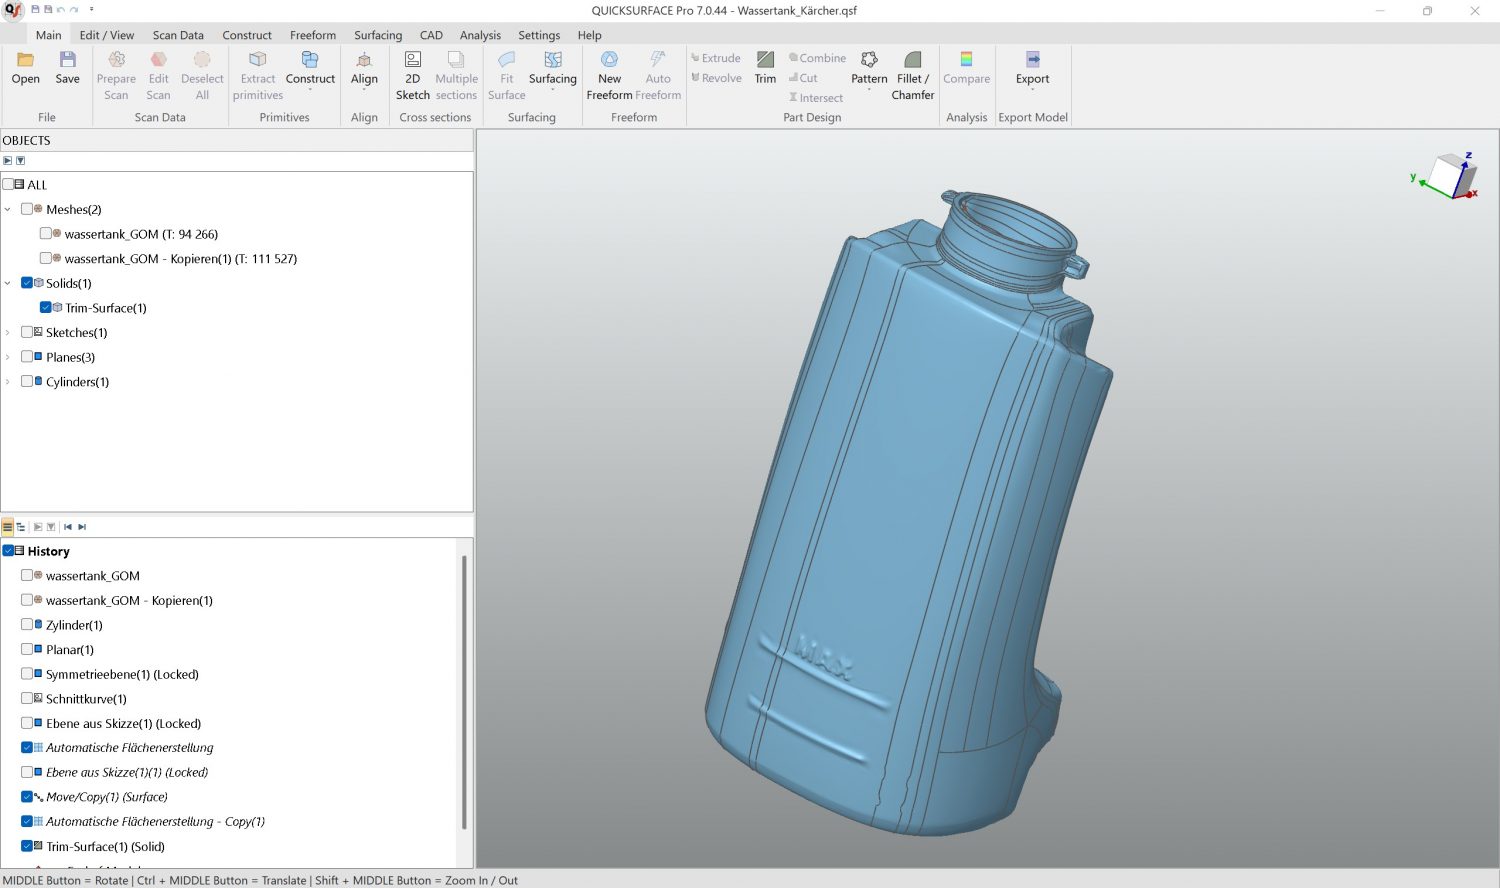
Task: Expand the Sketches(1) tree node
Action: pyautogui.click(x=8, y=333)
